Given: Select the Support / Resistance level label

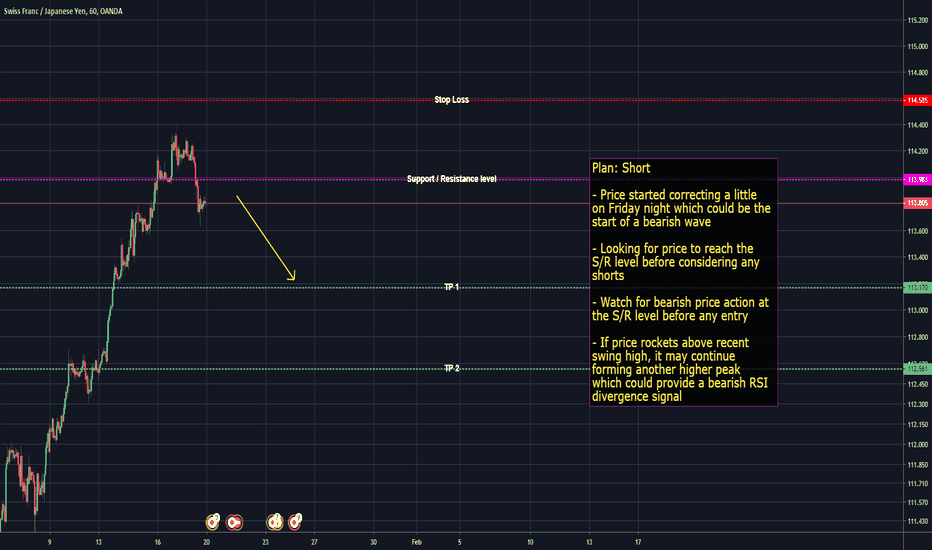Looking at the screenshot, I should click(x=451, y=179).
